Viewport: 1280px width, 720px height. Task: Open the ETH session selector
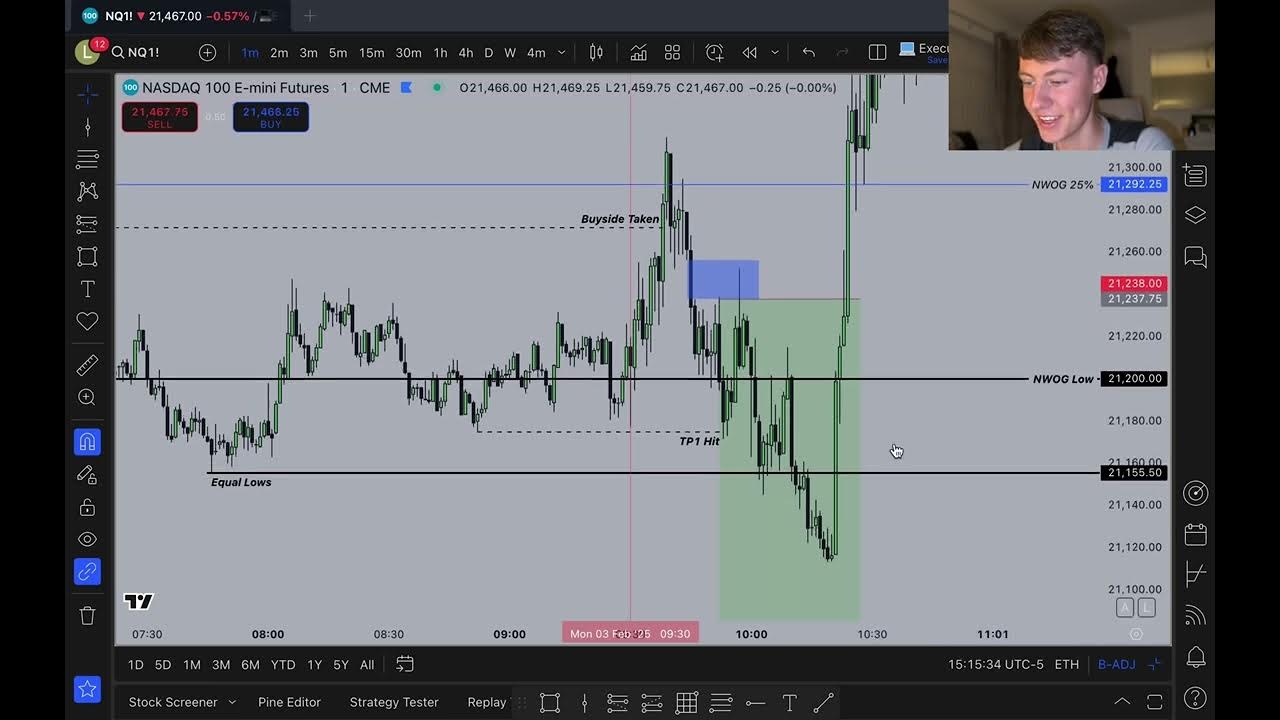1067,665
